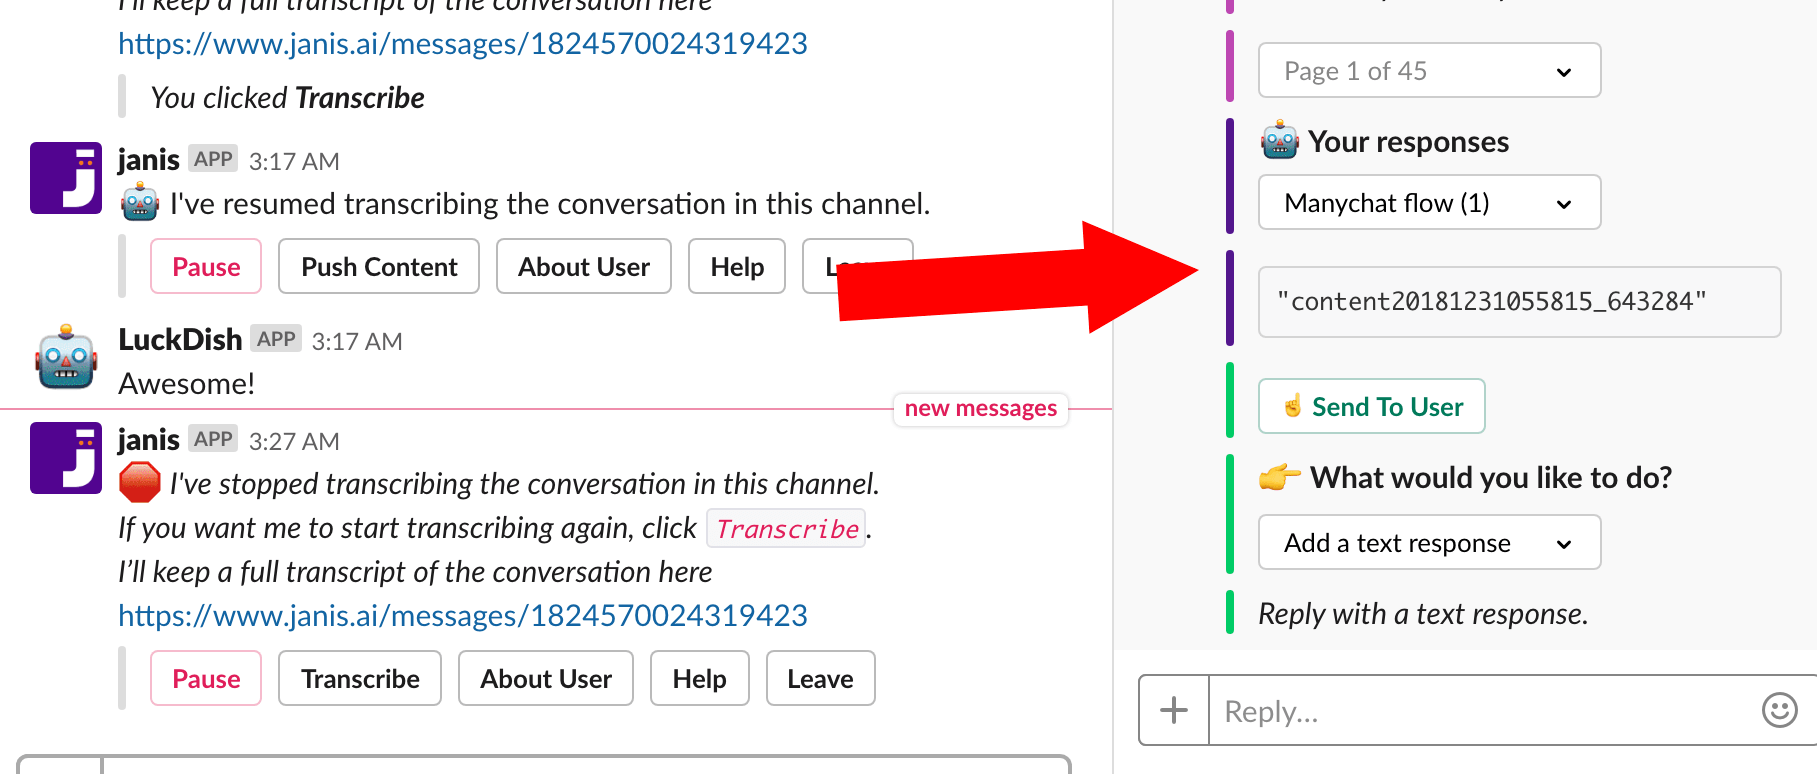The width and height of the screenshot is (1817, 774).
Task: Click the What would you like to do? heading
Action: (x=1491, y=477)
